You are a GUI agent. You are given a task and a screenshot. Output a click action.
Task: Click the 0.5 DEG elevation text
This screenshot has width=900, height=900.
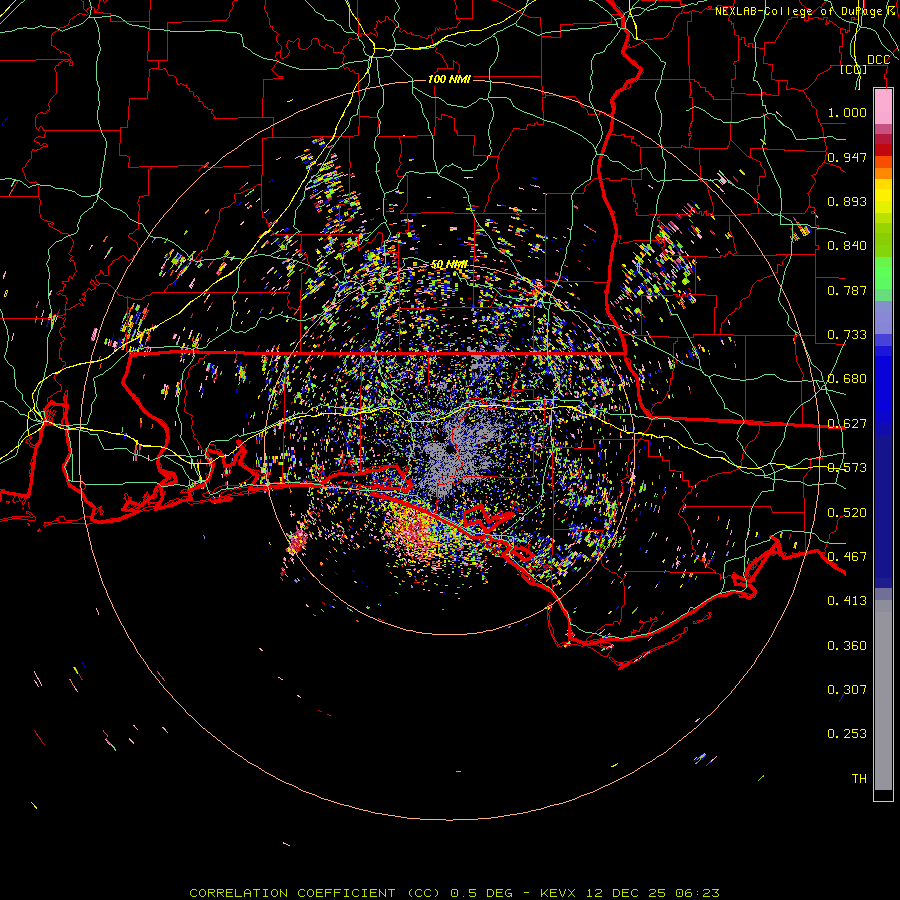click(x=481, y=893)
